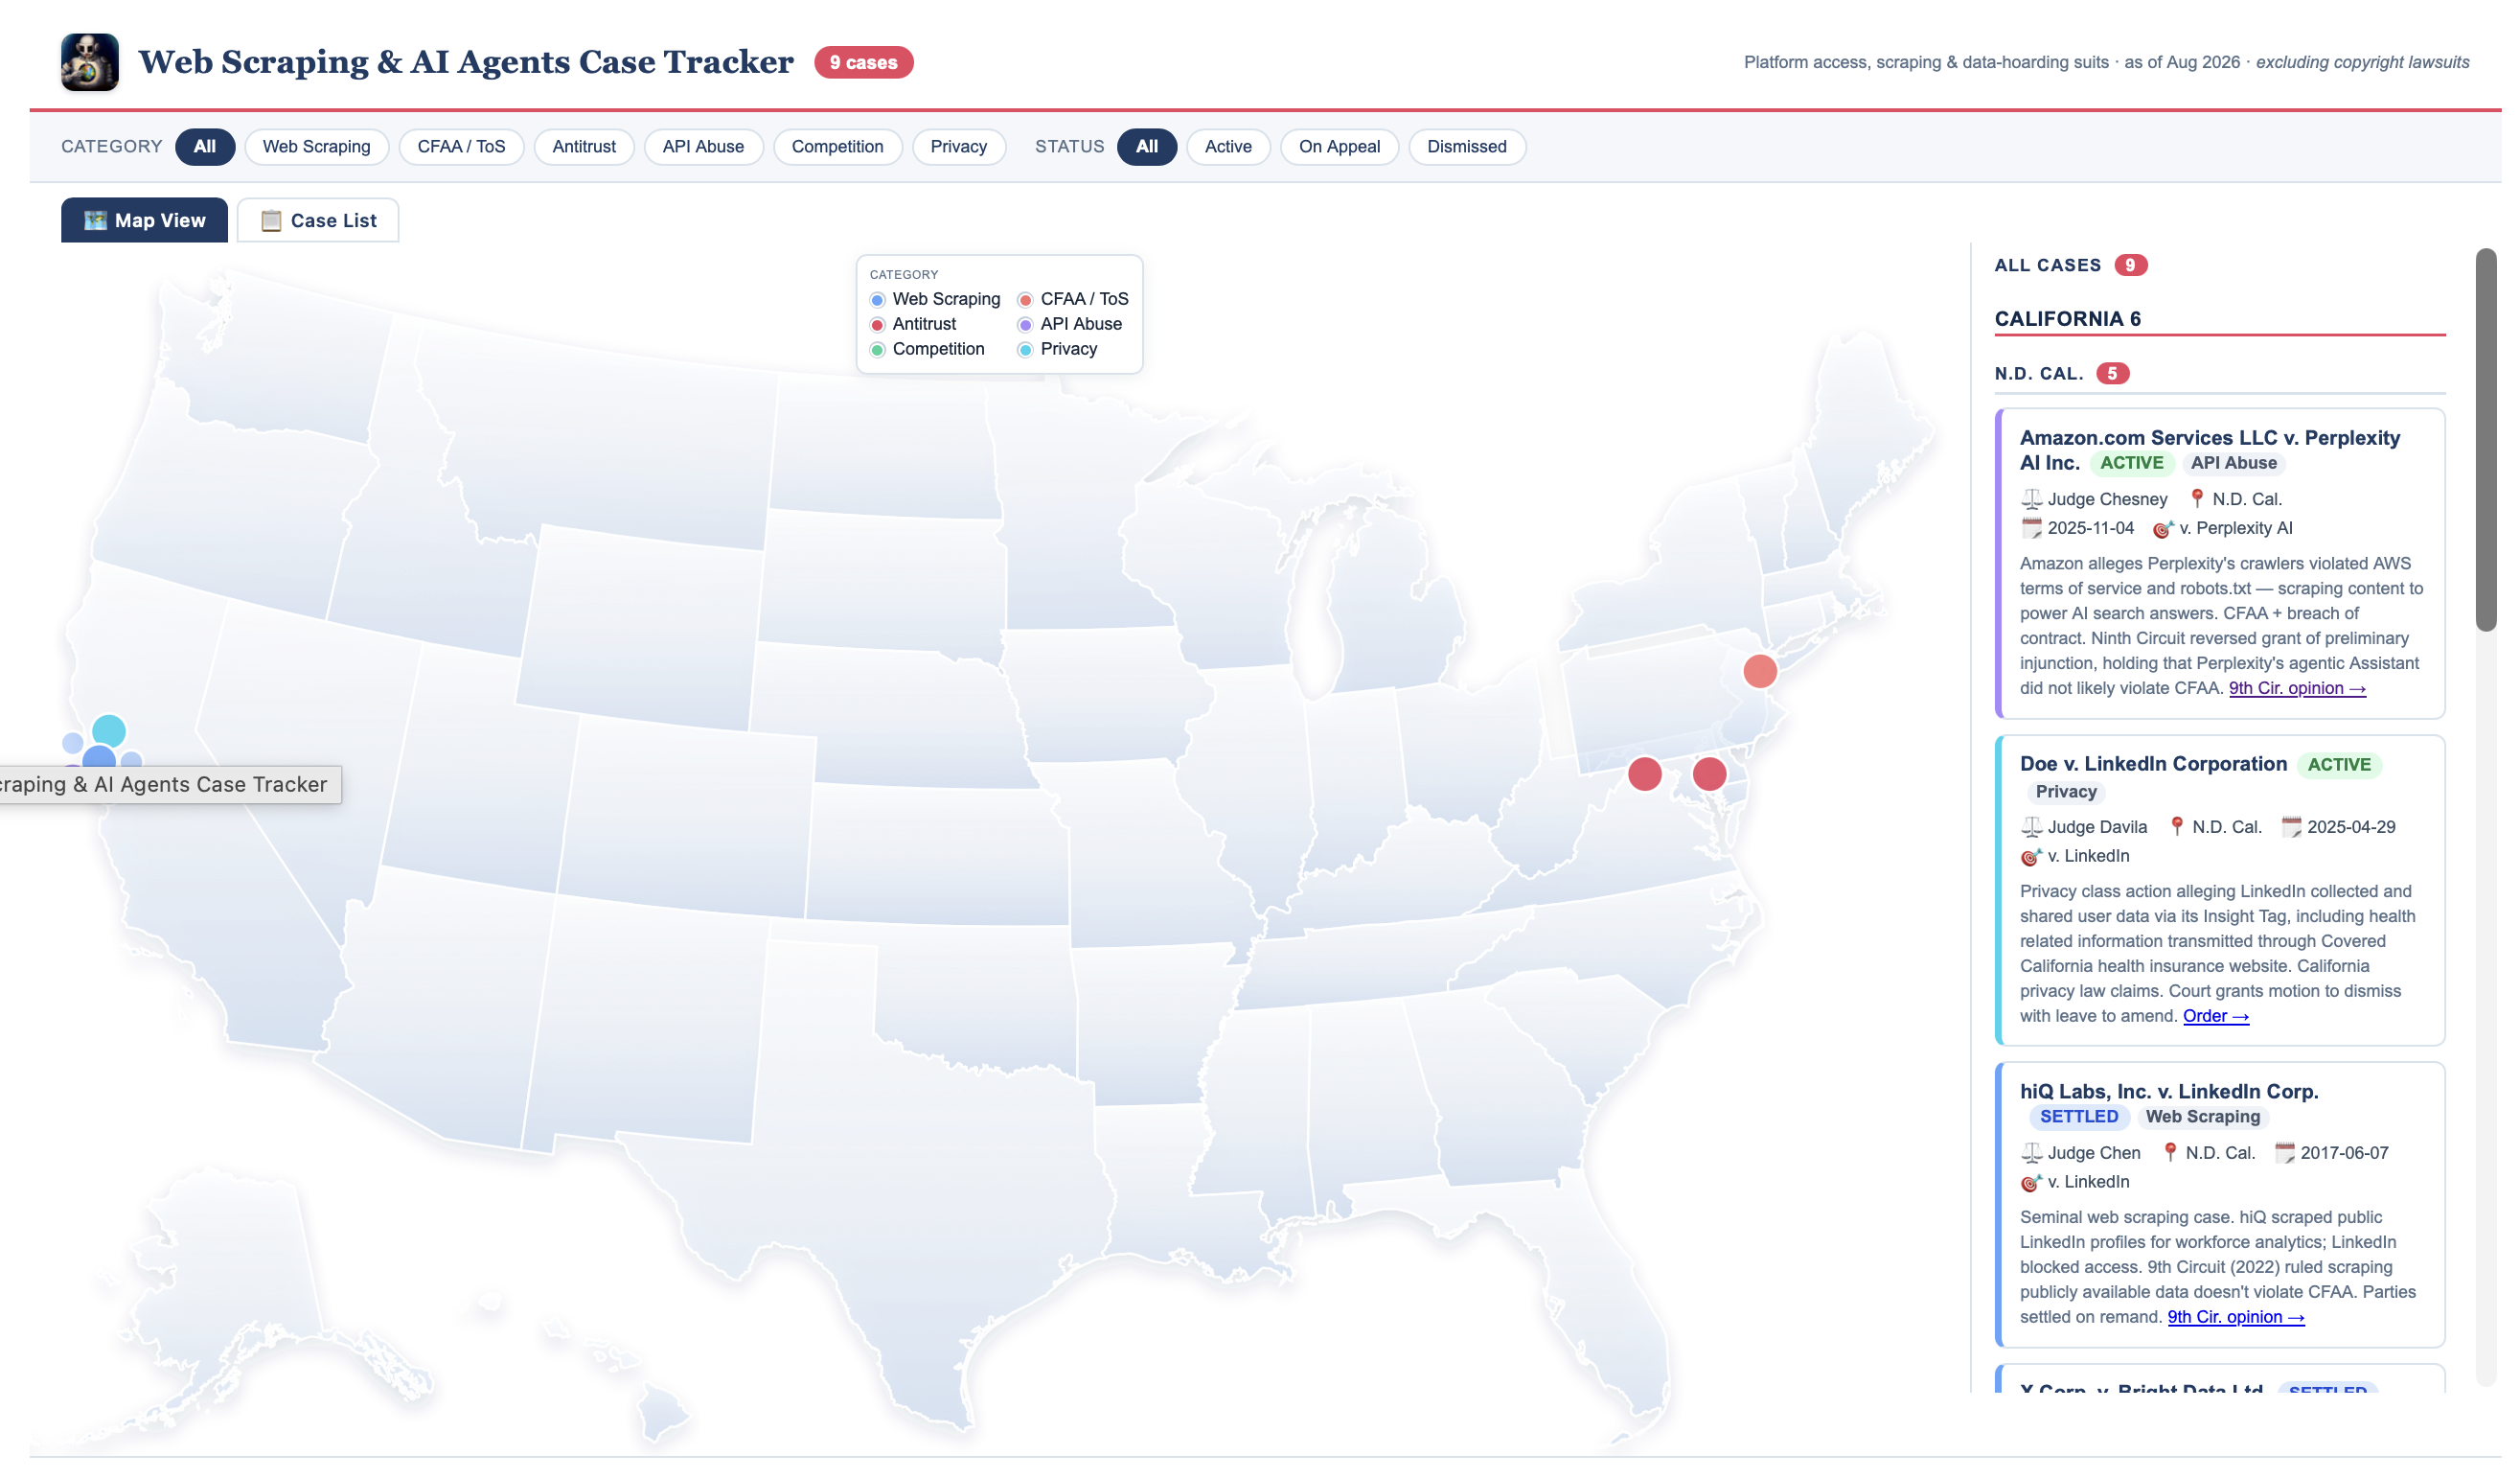The image size is (2520, 1478).
Task: Click the scales icon beside Judge Davila
Action: point(2031,827)
